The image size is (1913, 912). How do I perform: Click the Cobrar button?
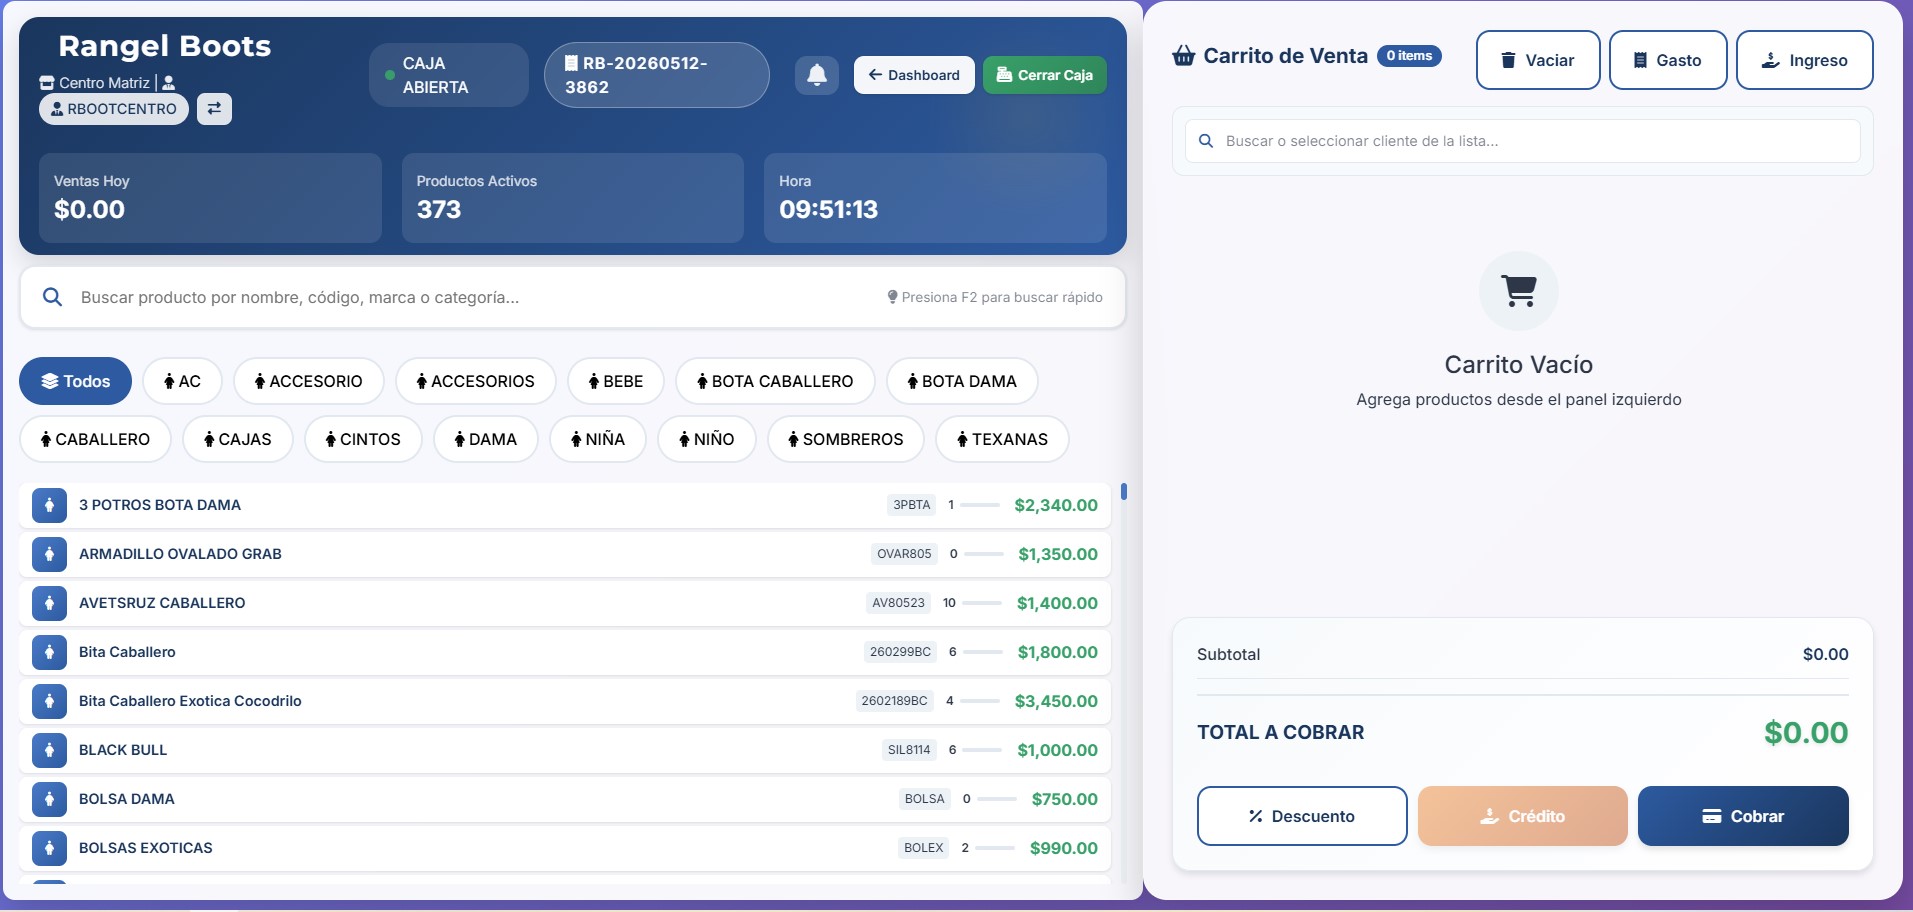(1743, 816)
